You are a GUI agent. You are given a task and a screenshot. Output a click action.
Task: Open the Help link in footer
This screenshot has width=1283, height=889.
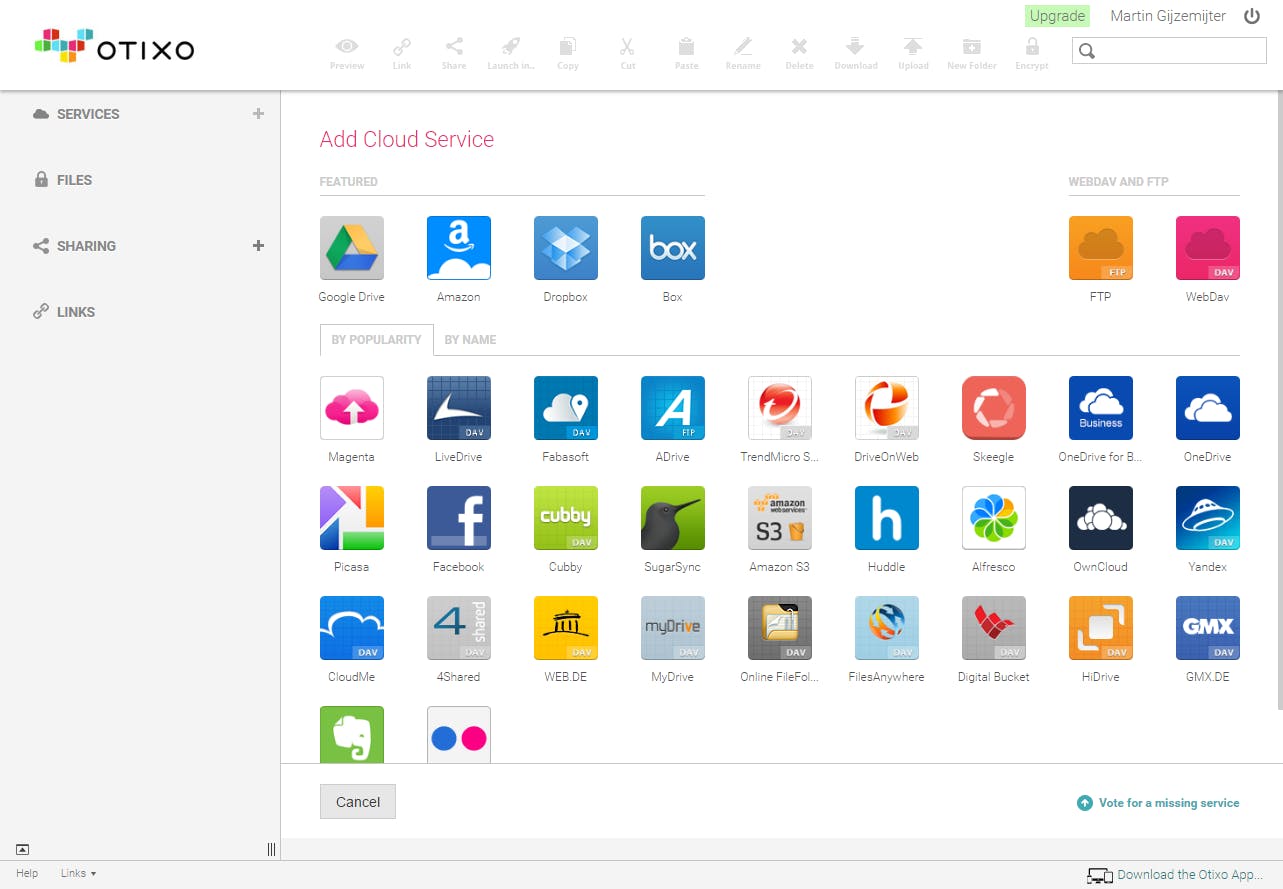point(27,873)
